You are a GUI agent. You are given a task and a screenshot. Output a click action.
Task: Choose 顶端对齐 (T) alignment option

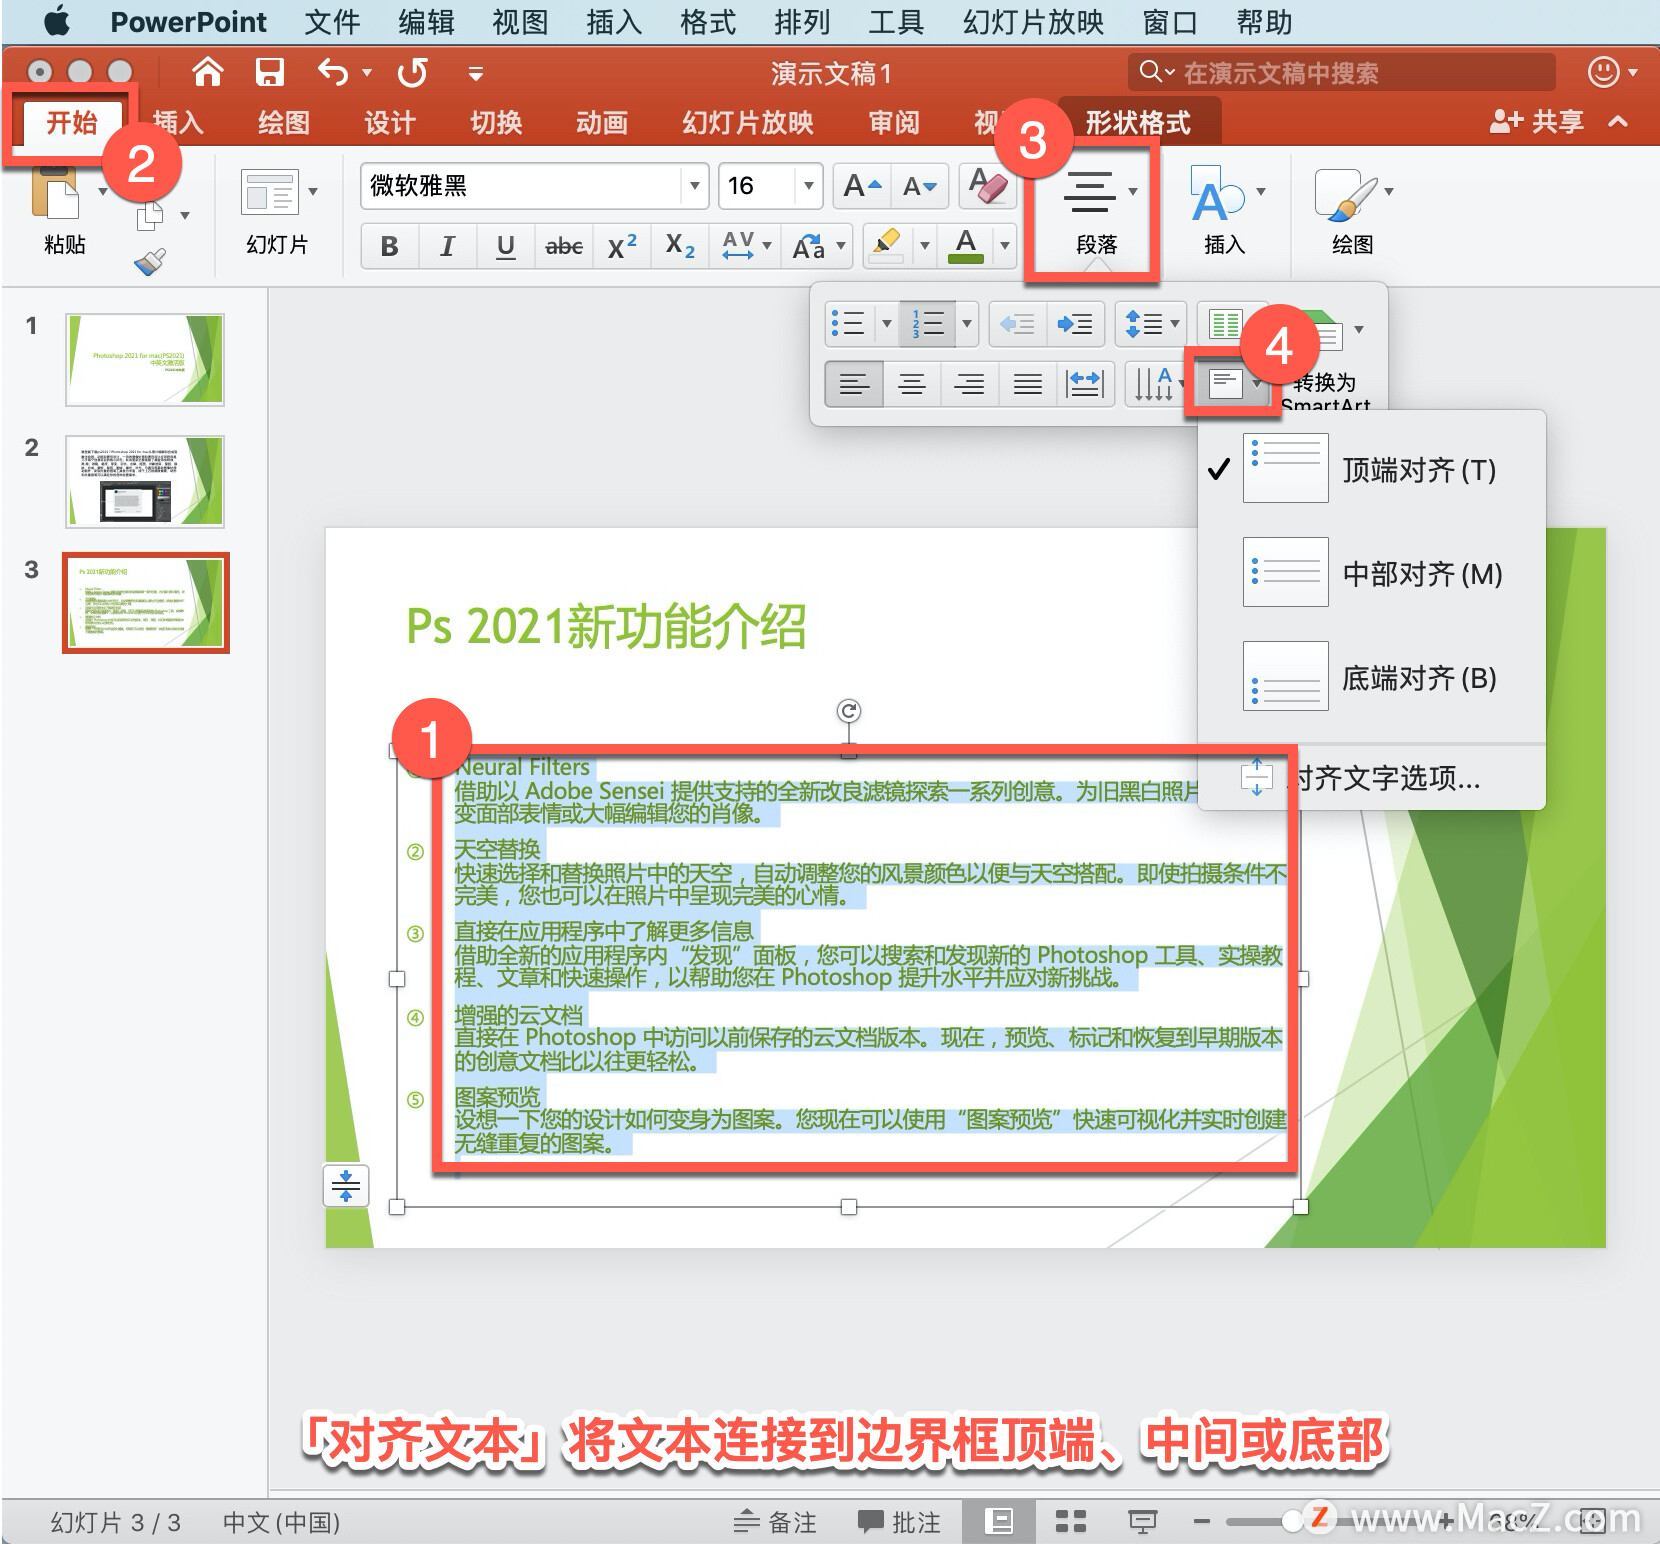click(1372, 470)
